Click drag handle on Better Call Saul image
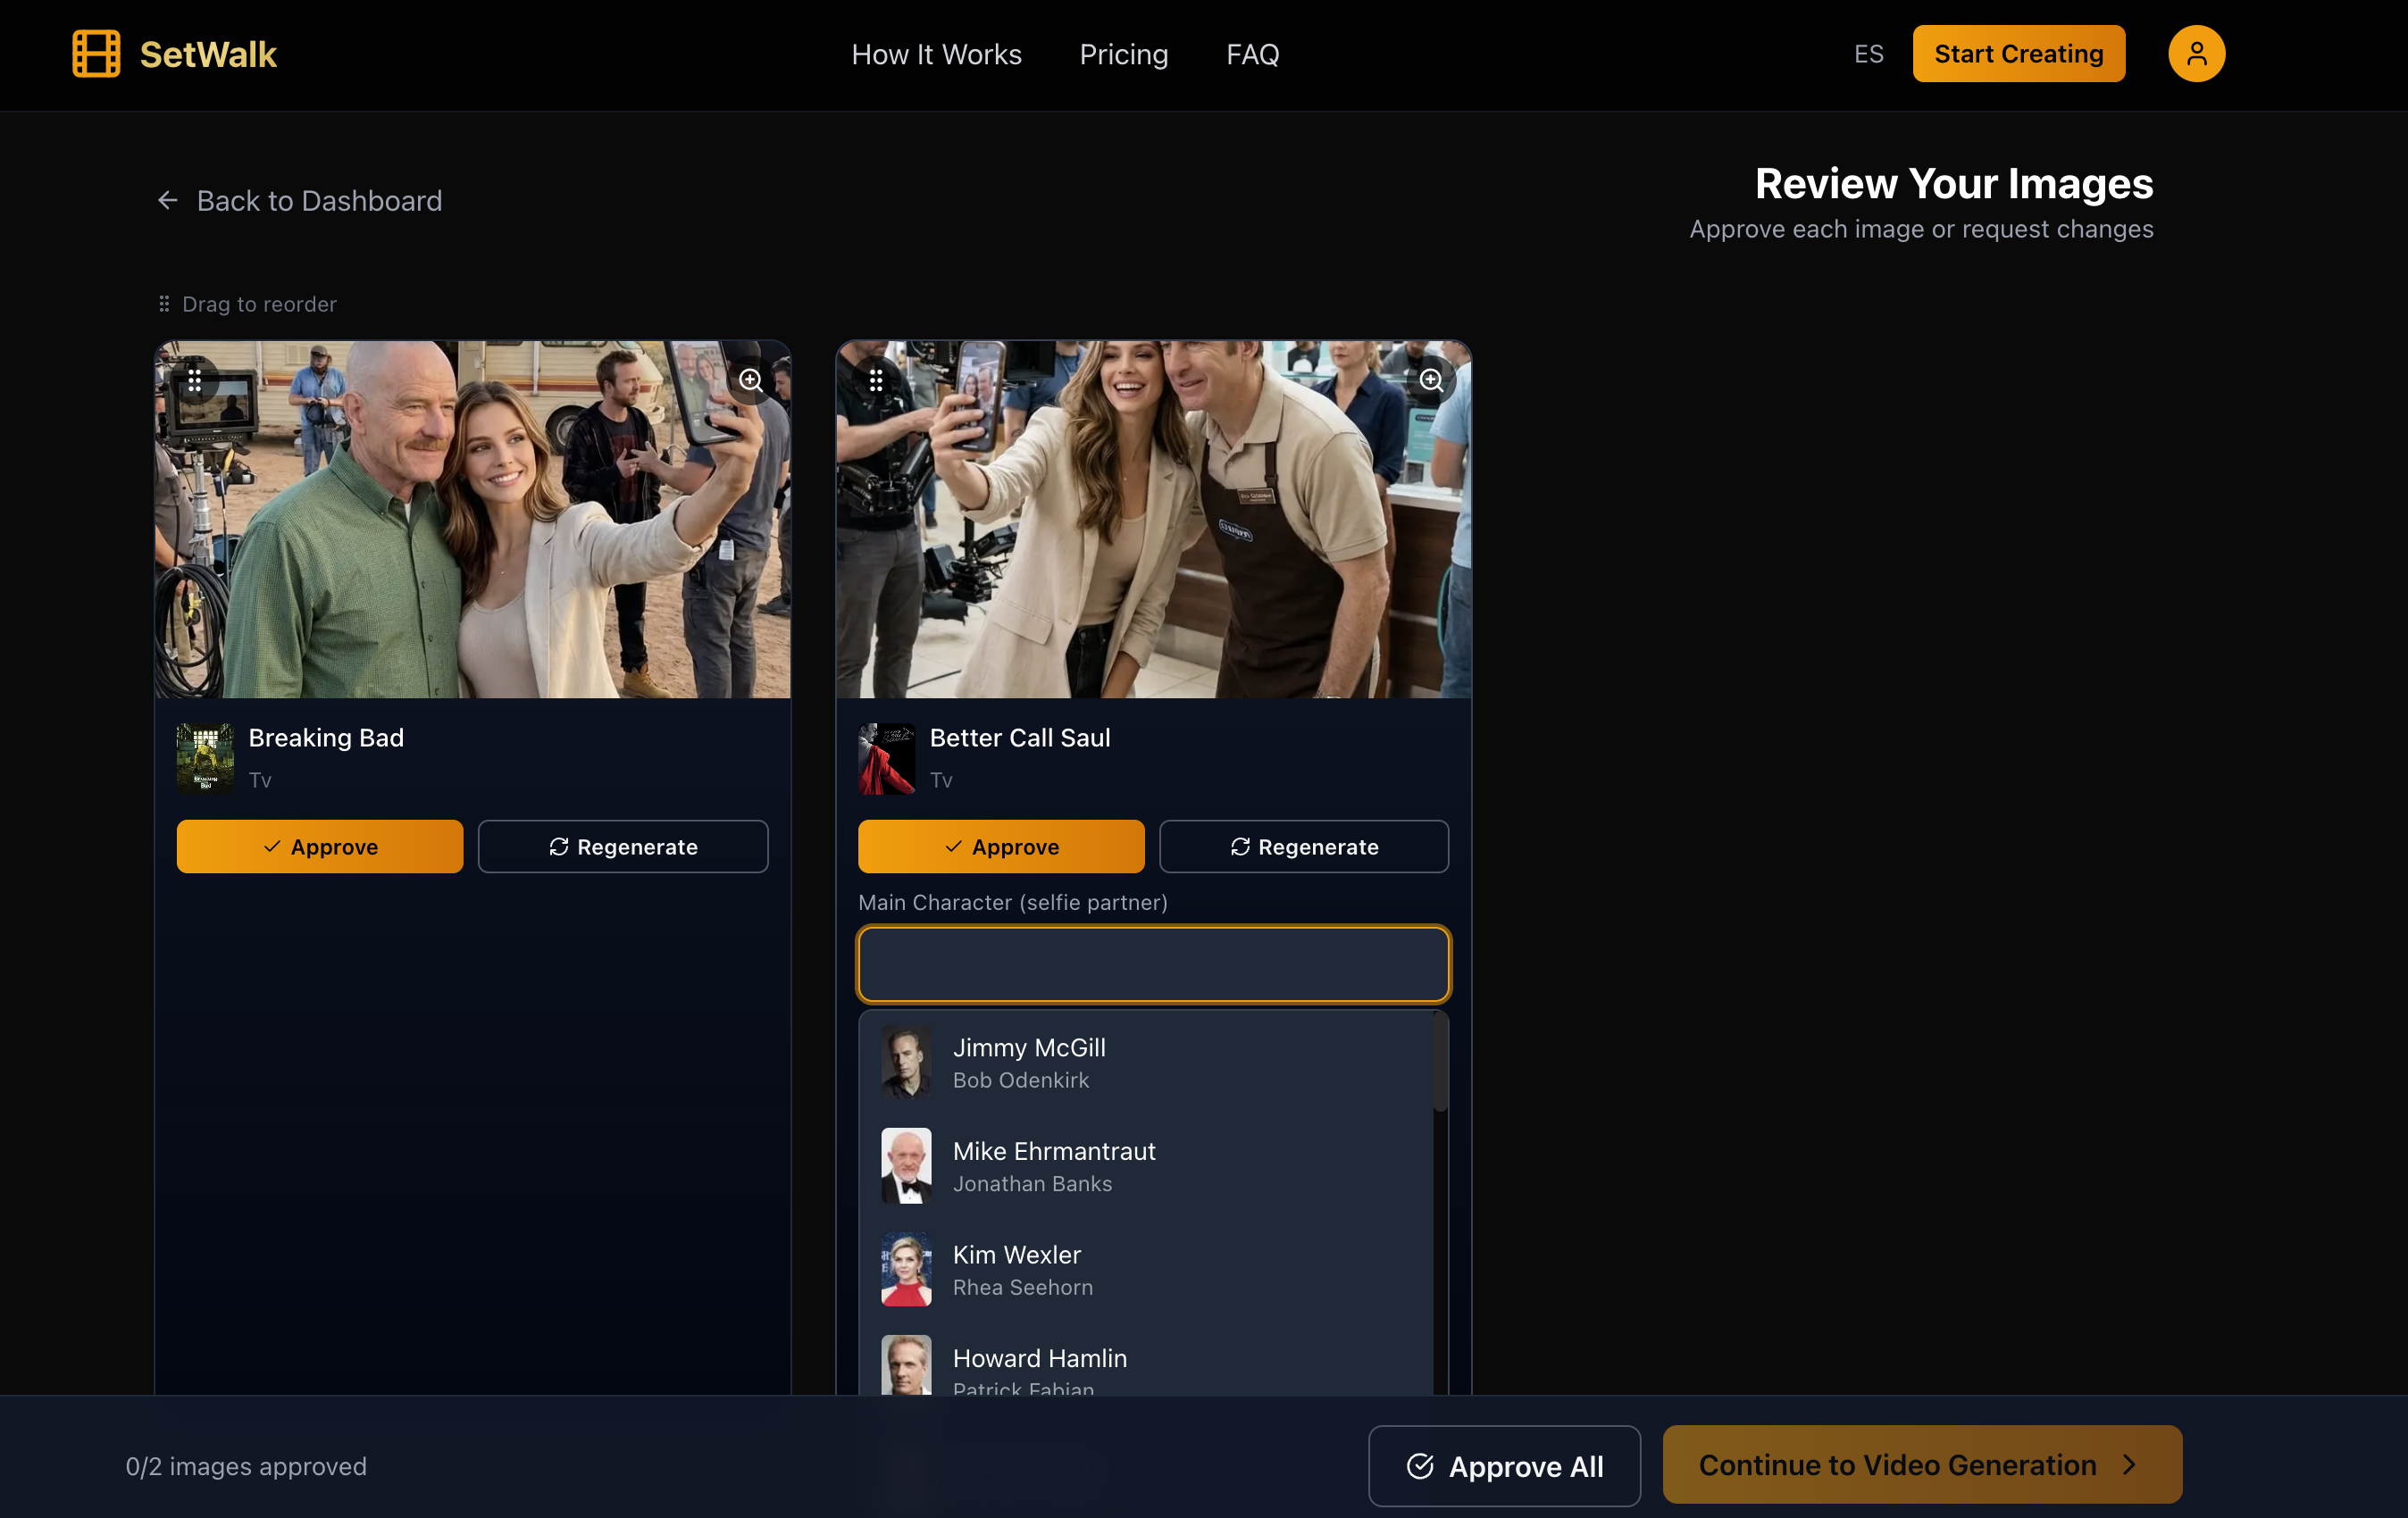2408x1518 pixels. (x=876, y=380)
